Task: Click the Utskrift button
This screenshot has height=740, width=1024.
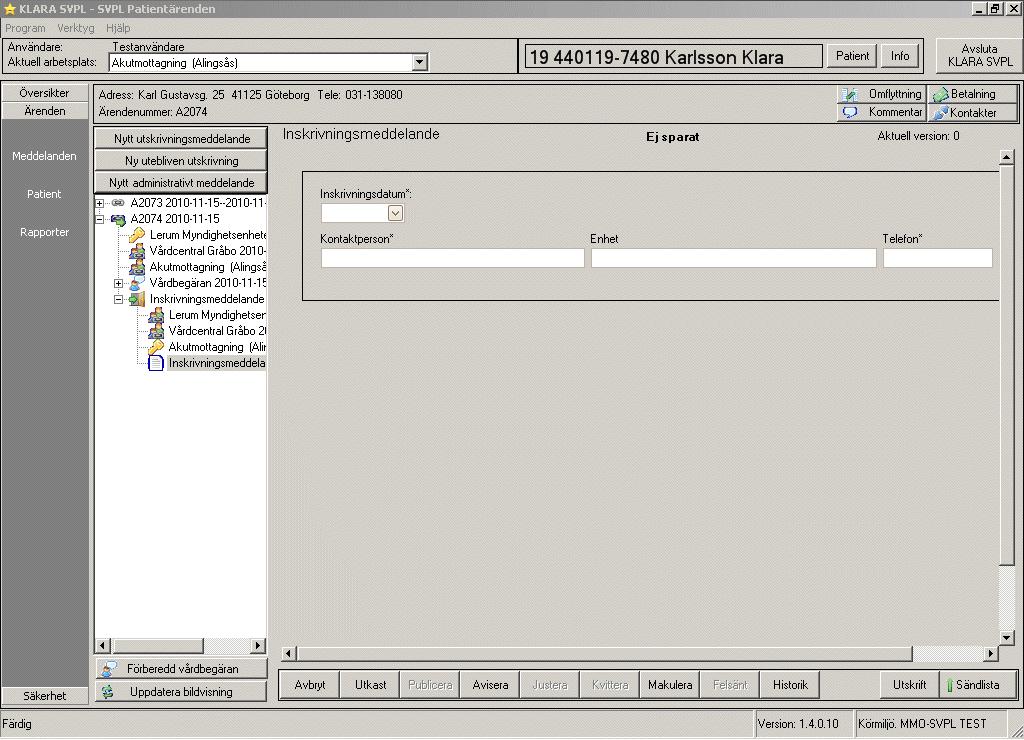Action: coord(910,685)
